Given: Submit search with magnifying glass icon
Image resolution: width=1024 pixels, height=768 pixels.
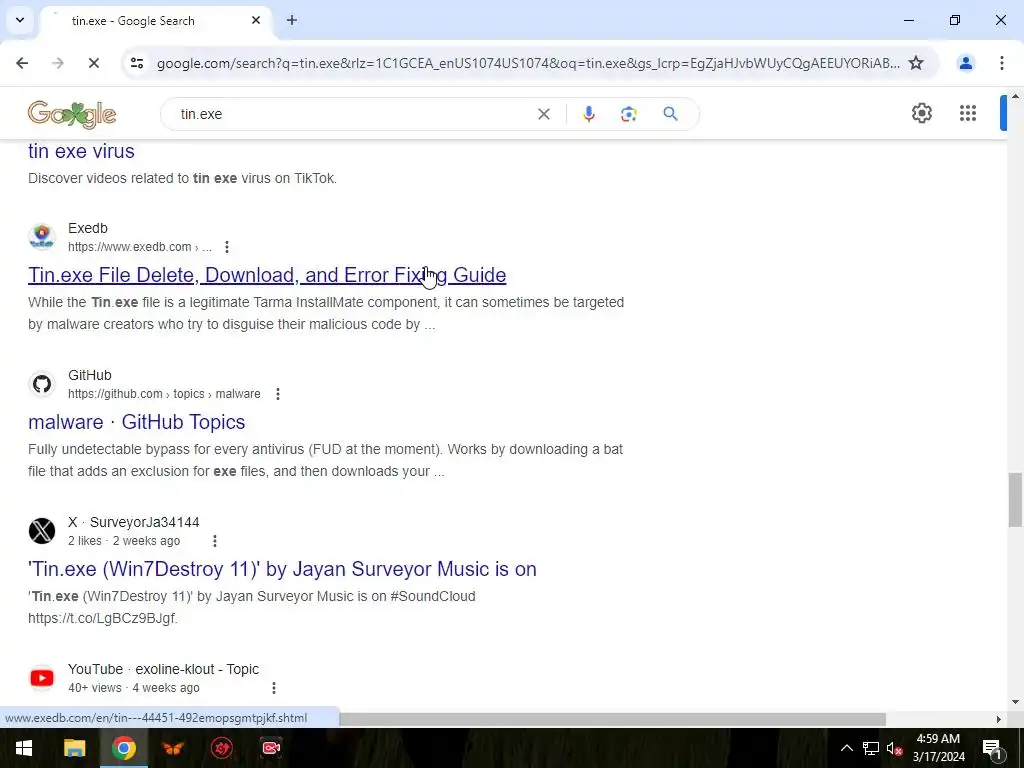Looking at the screenshot, I should click(x=670, y=114).
